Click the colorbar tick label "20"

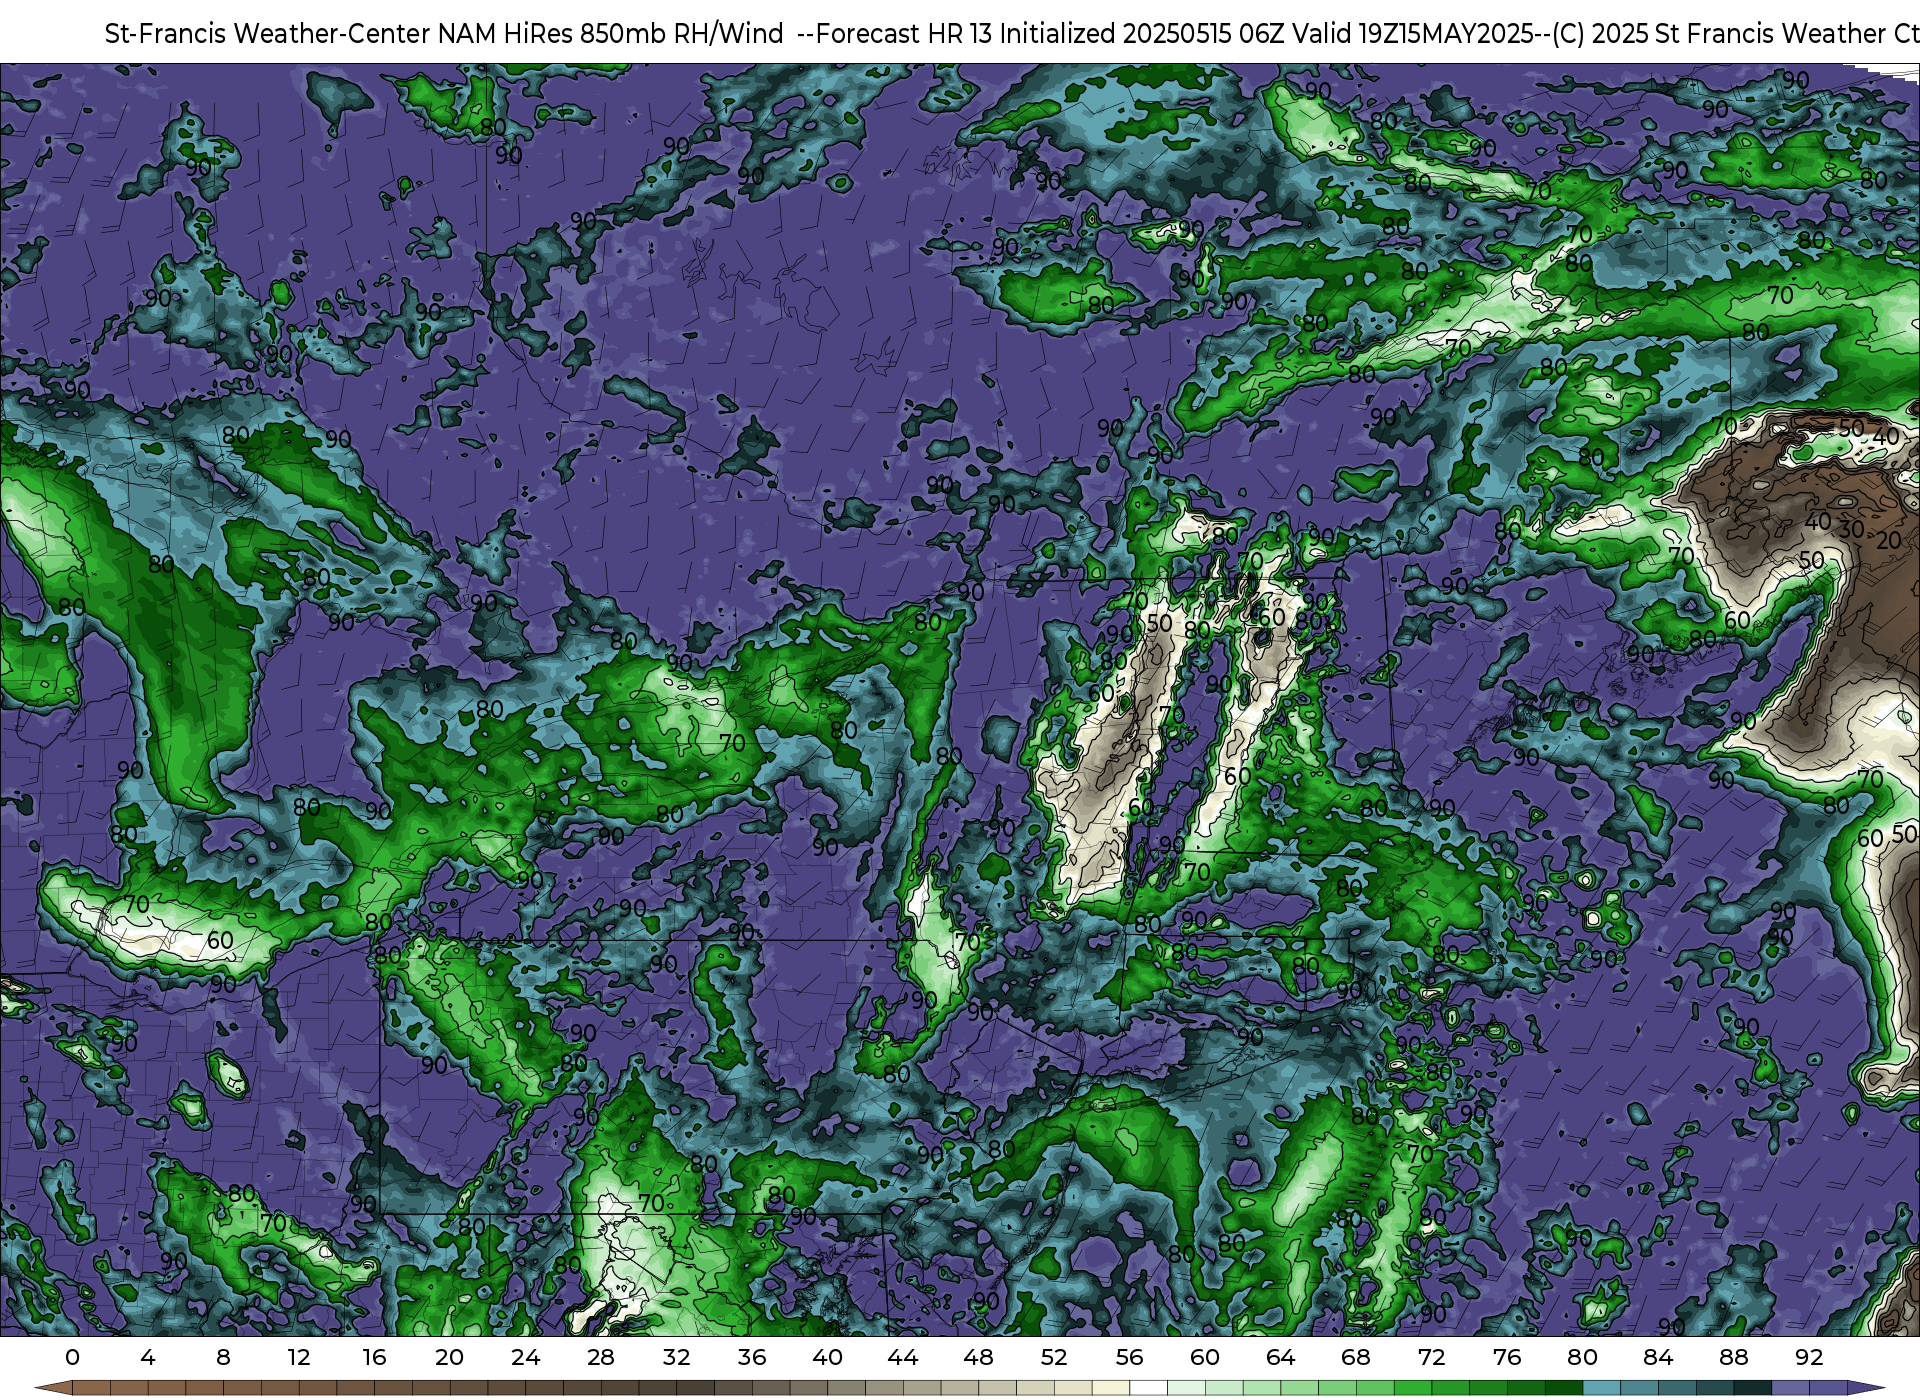tap(450, 1357)
